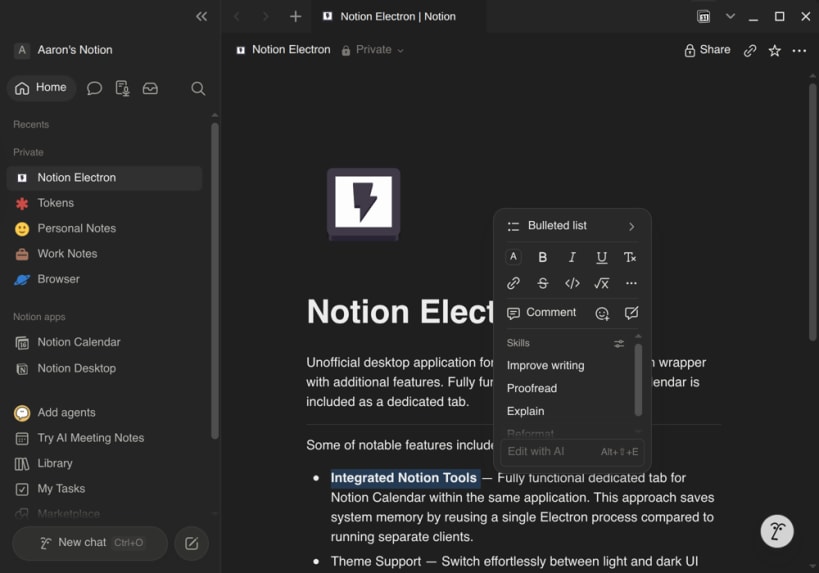Open search in the sidebar
Viewport: 819px width, 573px height.
[x=198, y=88]
